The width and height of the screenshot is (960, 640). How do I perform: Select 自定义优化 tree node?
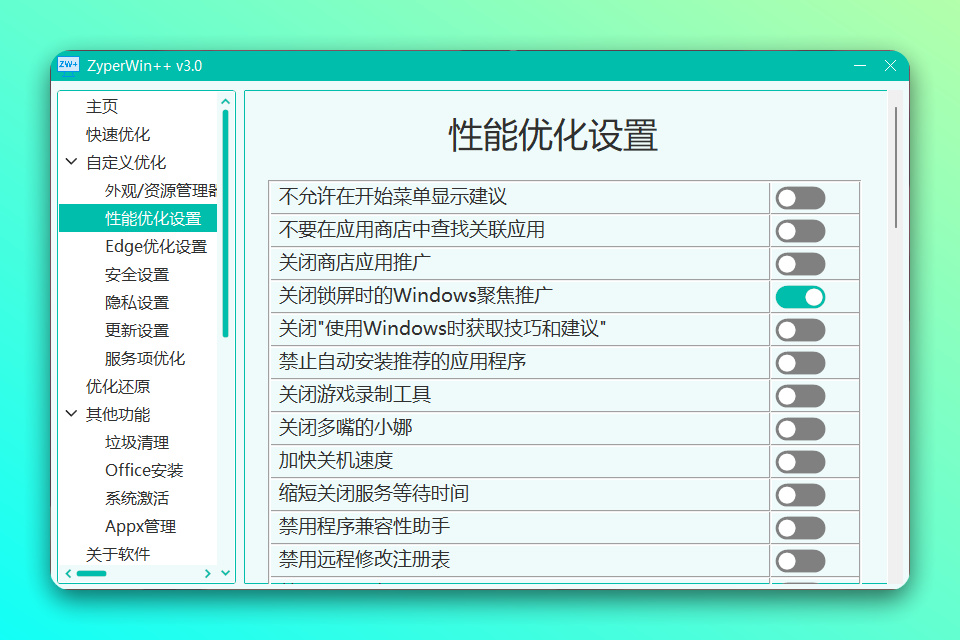click(x=126, y=162)
